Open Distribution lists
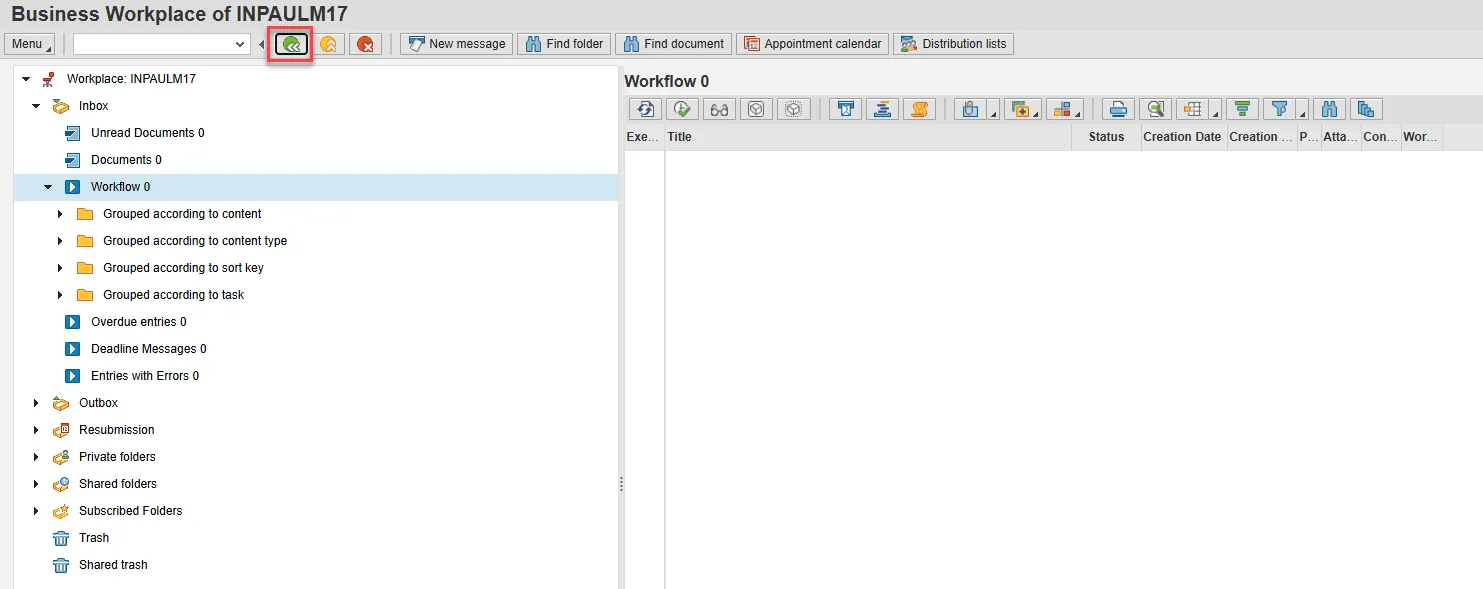This screenshot has height=589, width=1483. pyautogui.click(x=953, y=44)
